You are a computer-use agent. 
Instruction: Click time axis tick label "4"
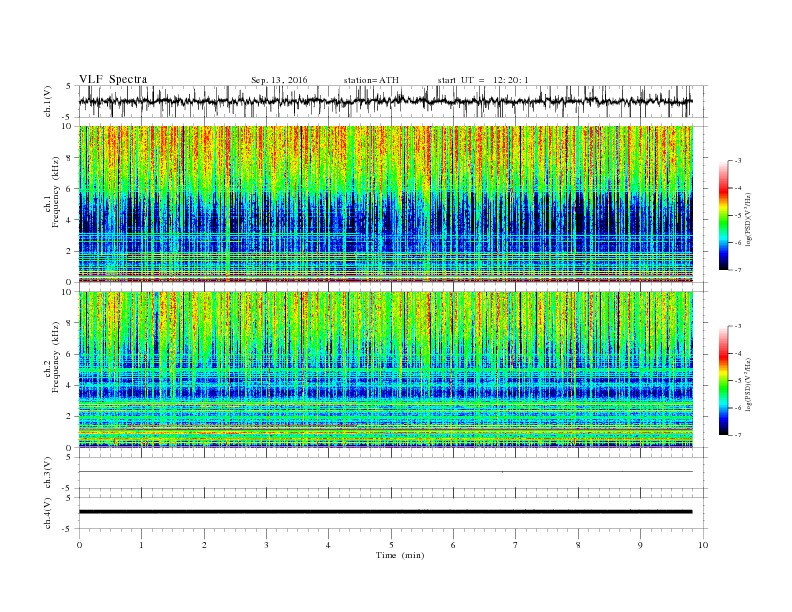(328, 545)
